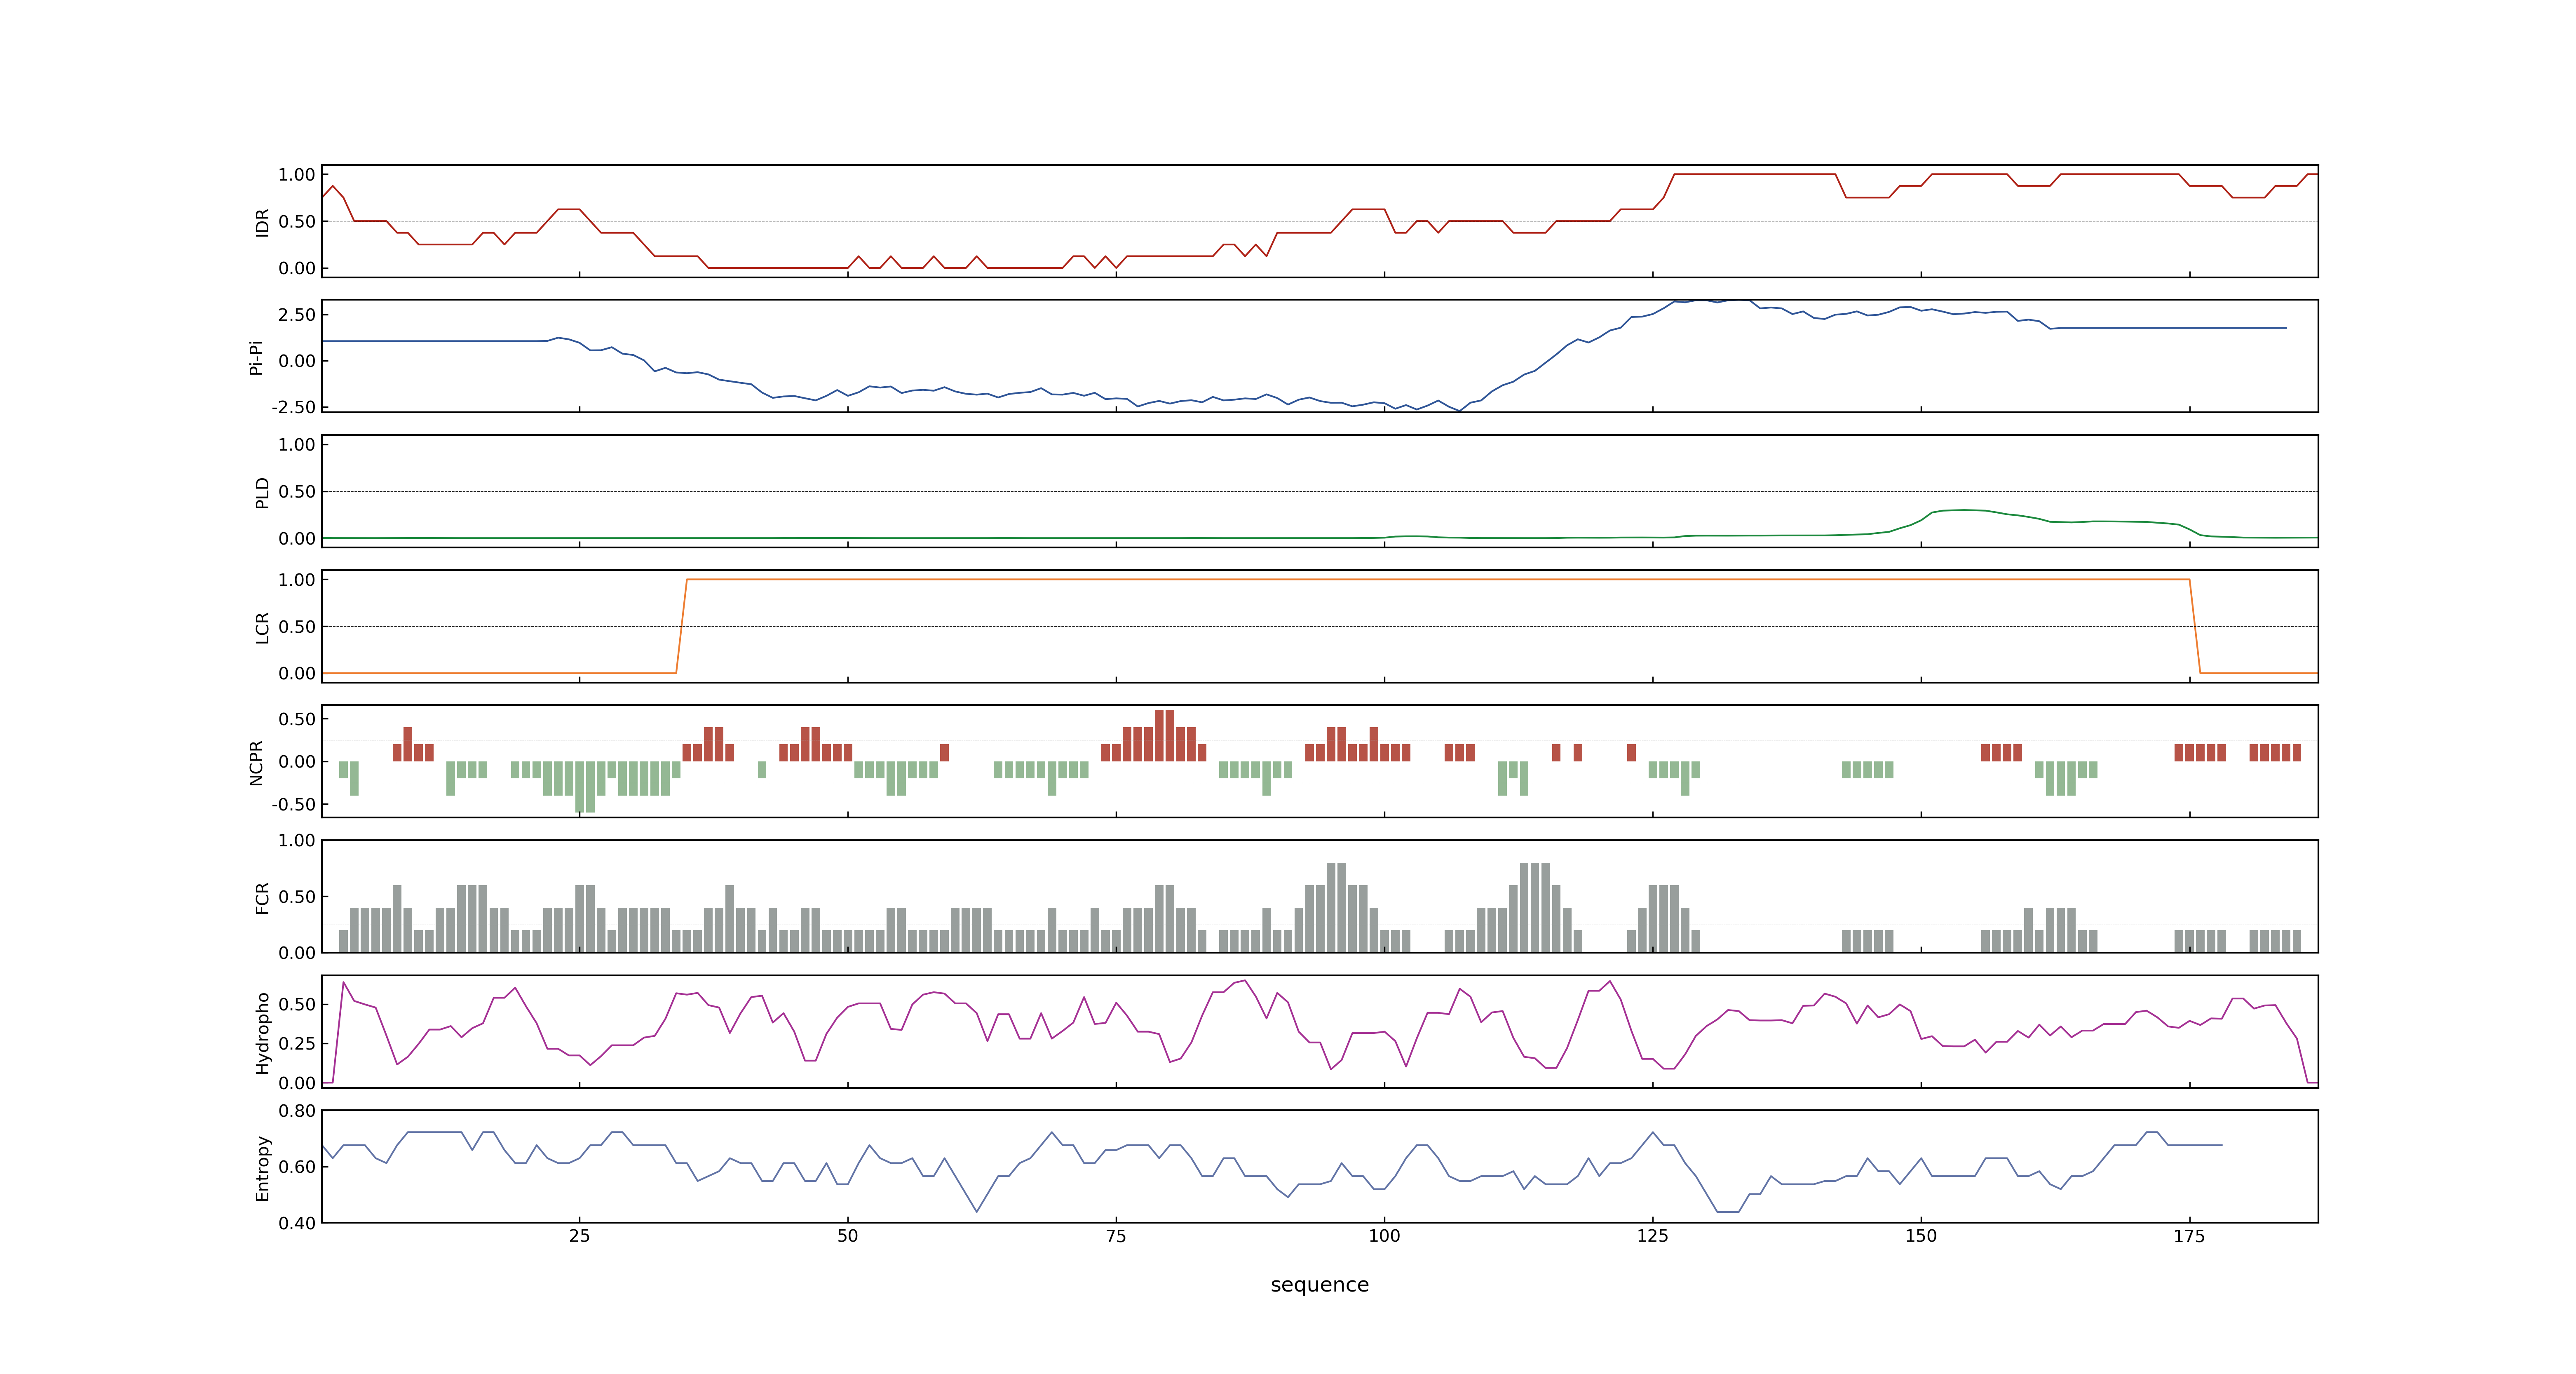The image size is (2576, 1374).
Task: Click the PLD green curve peak
Action: pyautogui.click(x=1964, y=510)
